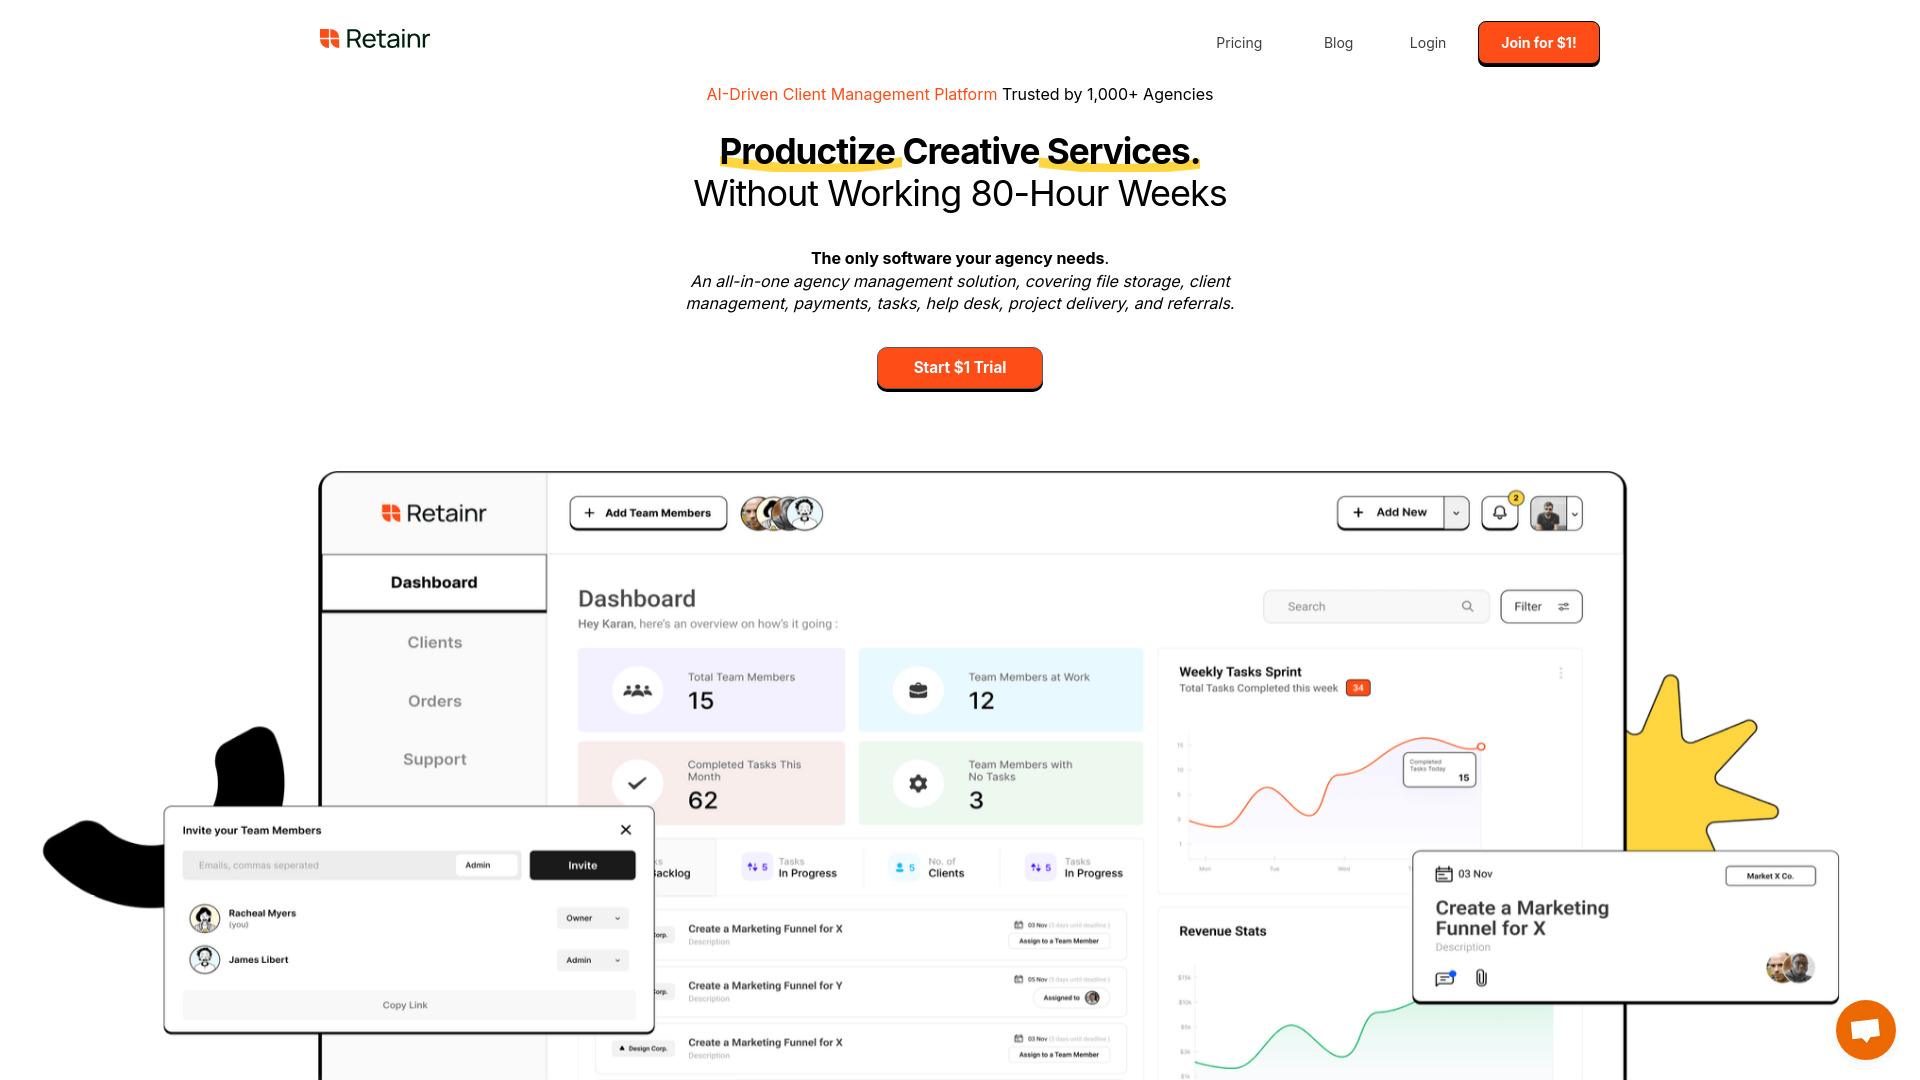Screen dimensions: 1920x1080
Task: Click the Filter button on dashboard
Action: (x=1540, y=605)
